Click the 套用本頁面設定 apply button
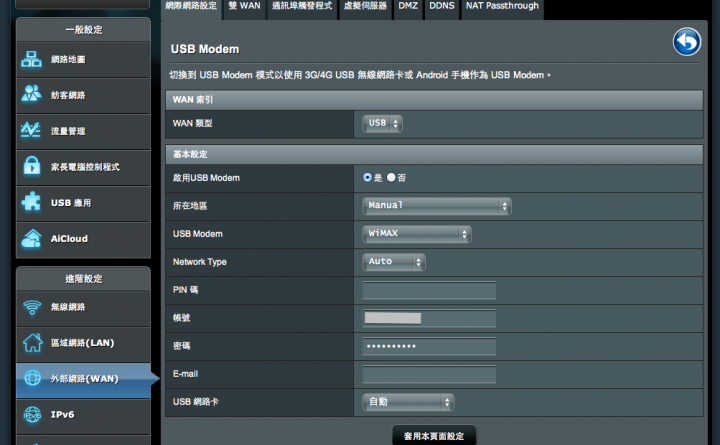 [x=434, y=435]
